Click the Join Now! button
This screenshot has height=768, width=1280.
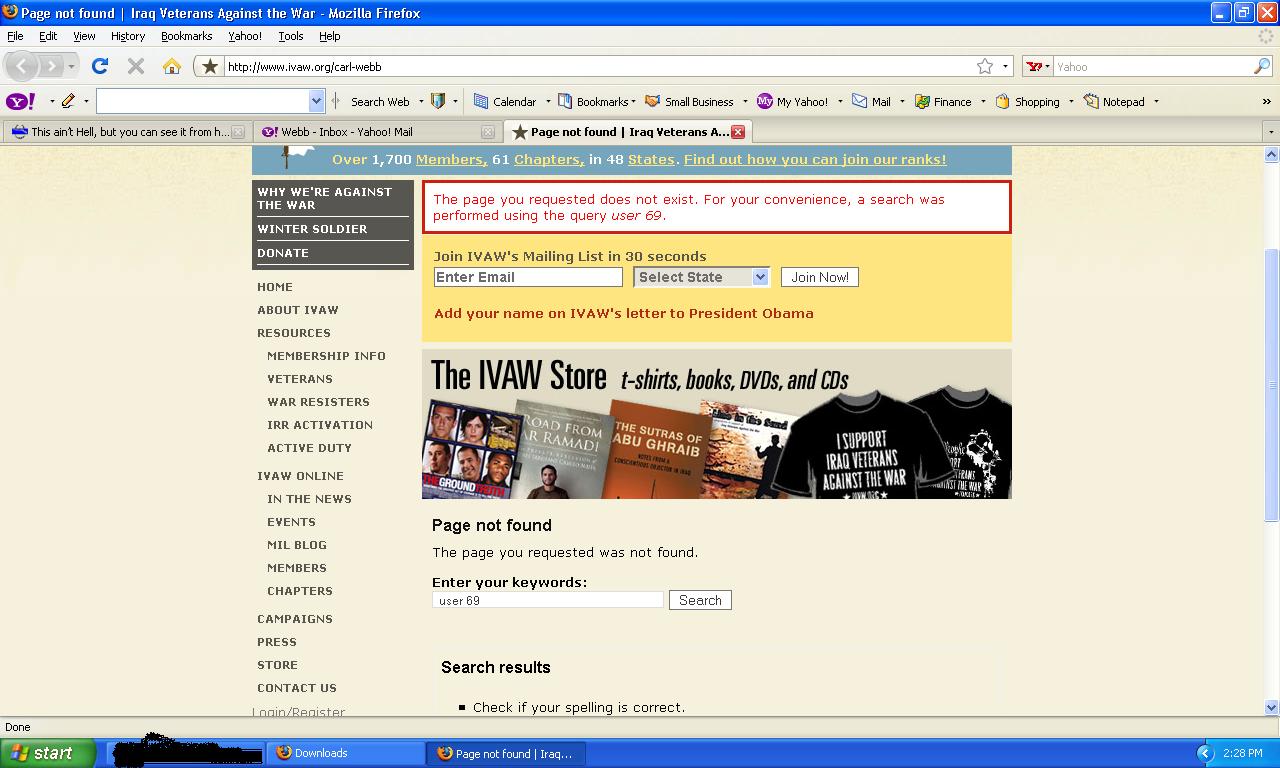819,277
